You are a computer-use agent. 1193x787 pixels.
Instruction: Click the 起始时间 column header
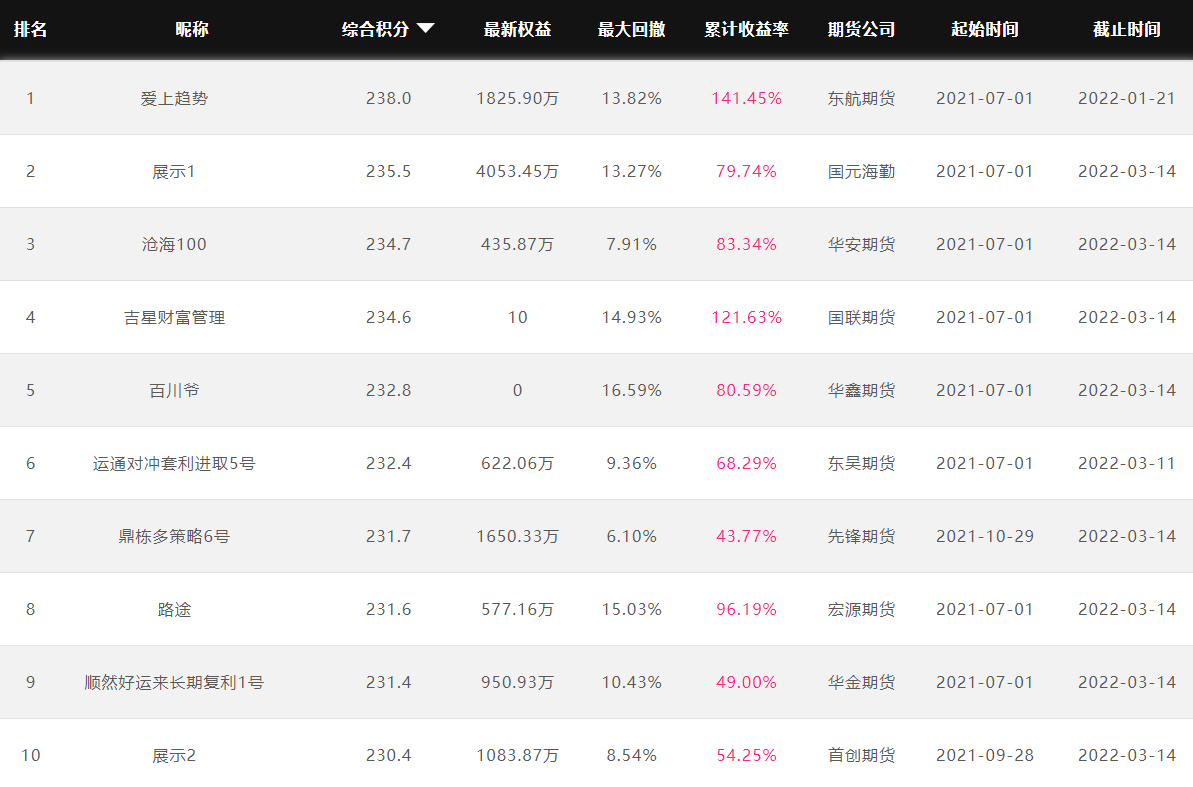[985, 29]
